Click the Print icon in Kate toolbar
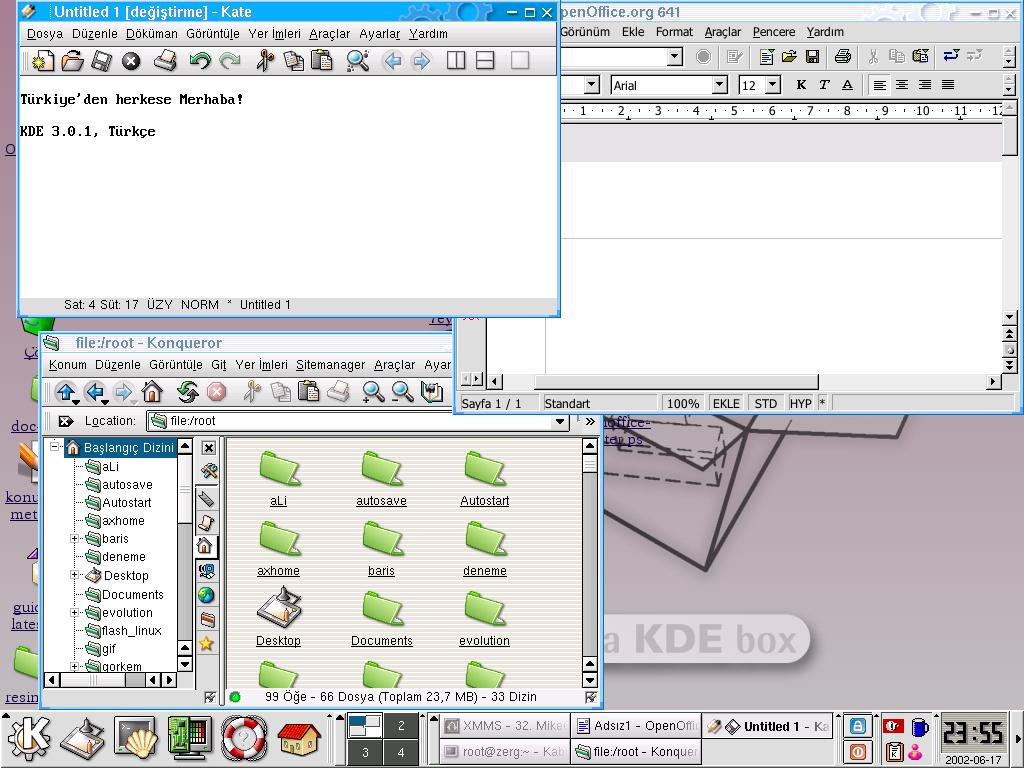This screenshot has height=768, width=1024. 165,61
